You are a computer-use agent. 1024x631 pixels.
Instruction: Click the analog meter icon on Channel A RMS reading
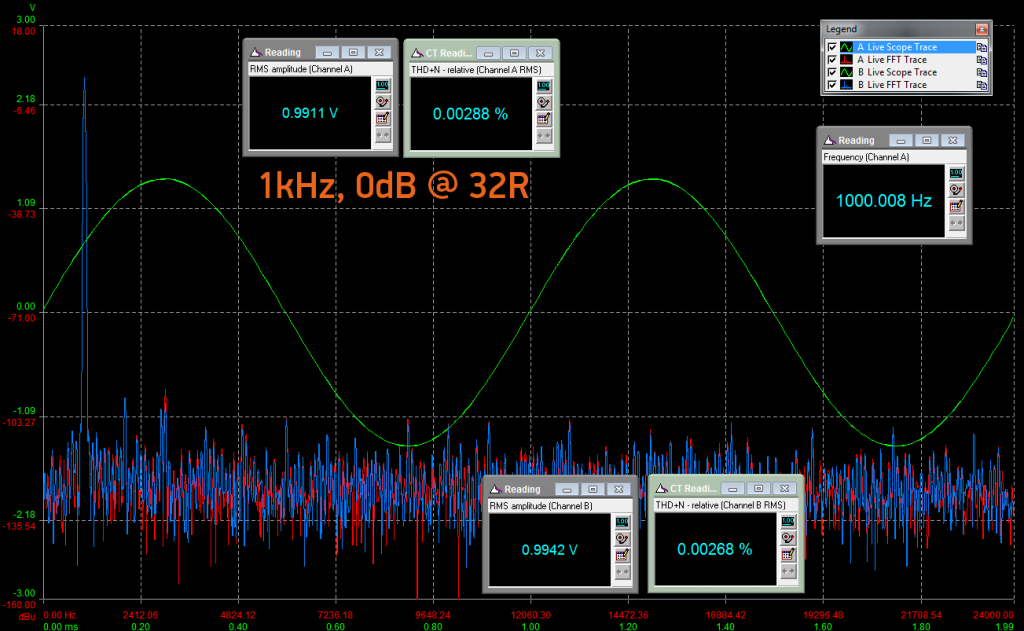pyautogui.click(x=383, y=100)
